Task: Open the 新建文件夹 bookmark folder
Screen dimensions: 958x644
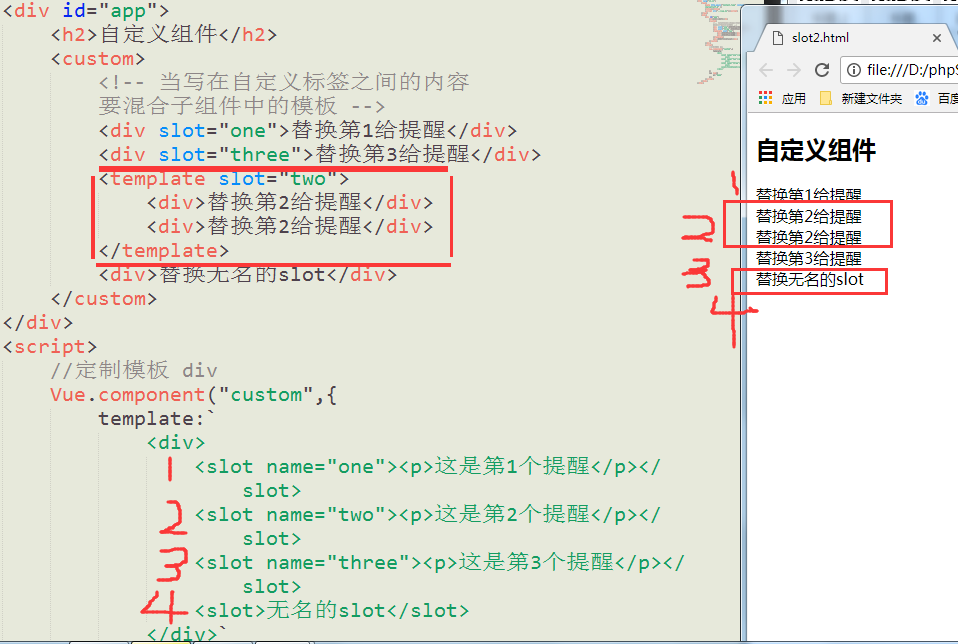Action: click(861, 98)
